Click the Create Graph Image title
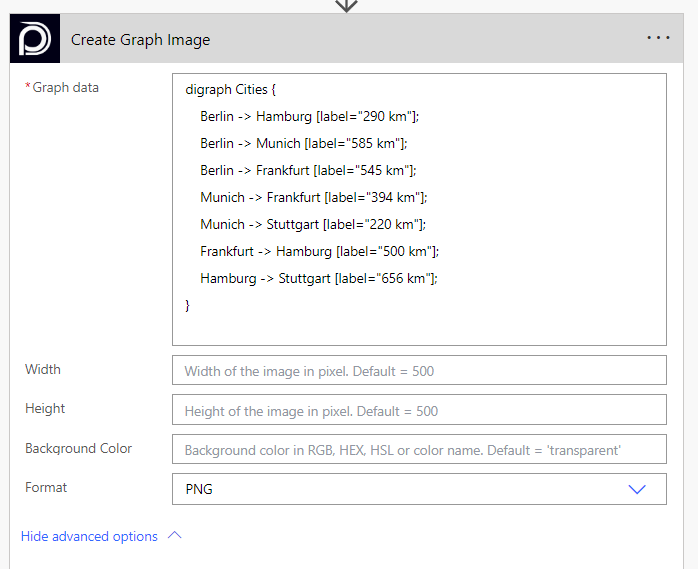The height and width of the screenshot is (569, 698). point(140,40)
